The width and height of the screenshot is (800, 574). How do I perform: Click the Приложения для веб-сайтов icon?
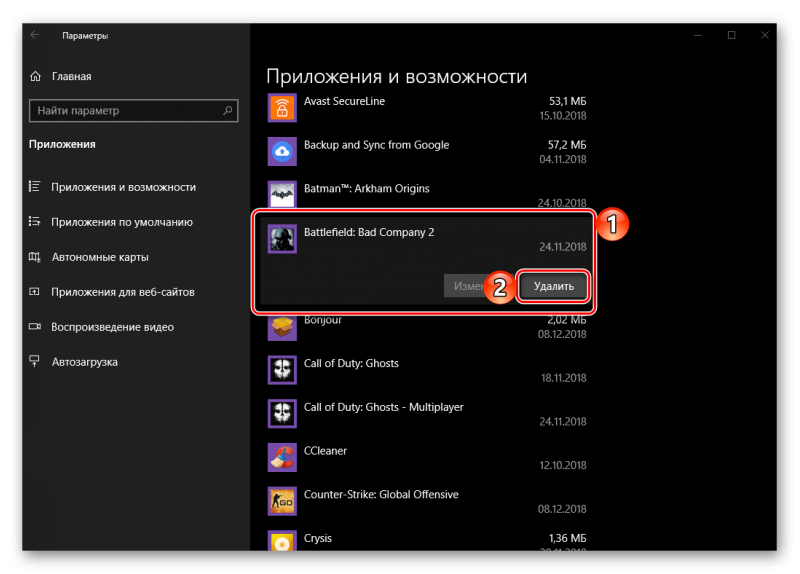pyautogui.click(x=35, y=292)
